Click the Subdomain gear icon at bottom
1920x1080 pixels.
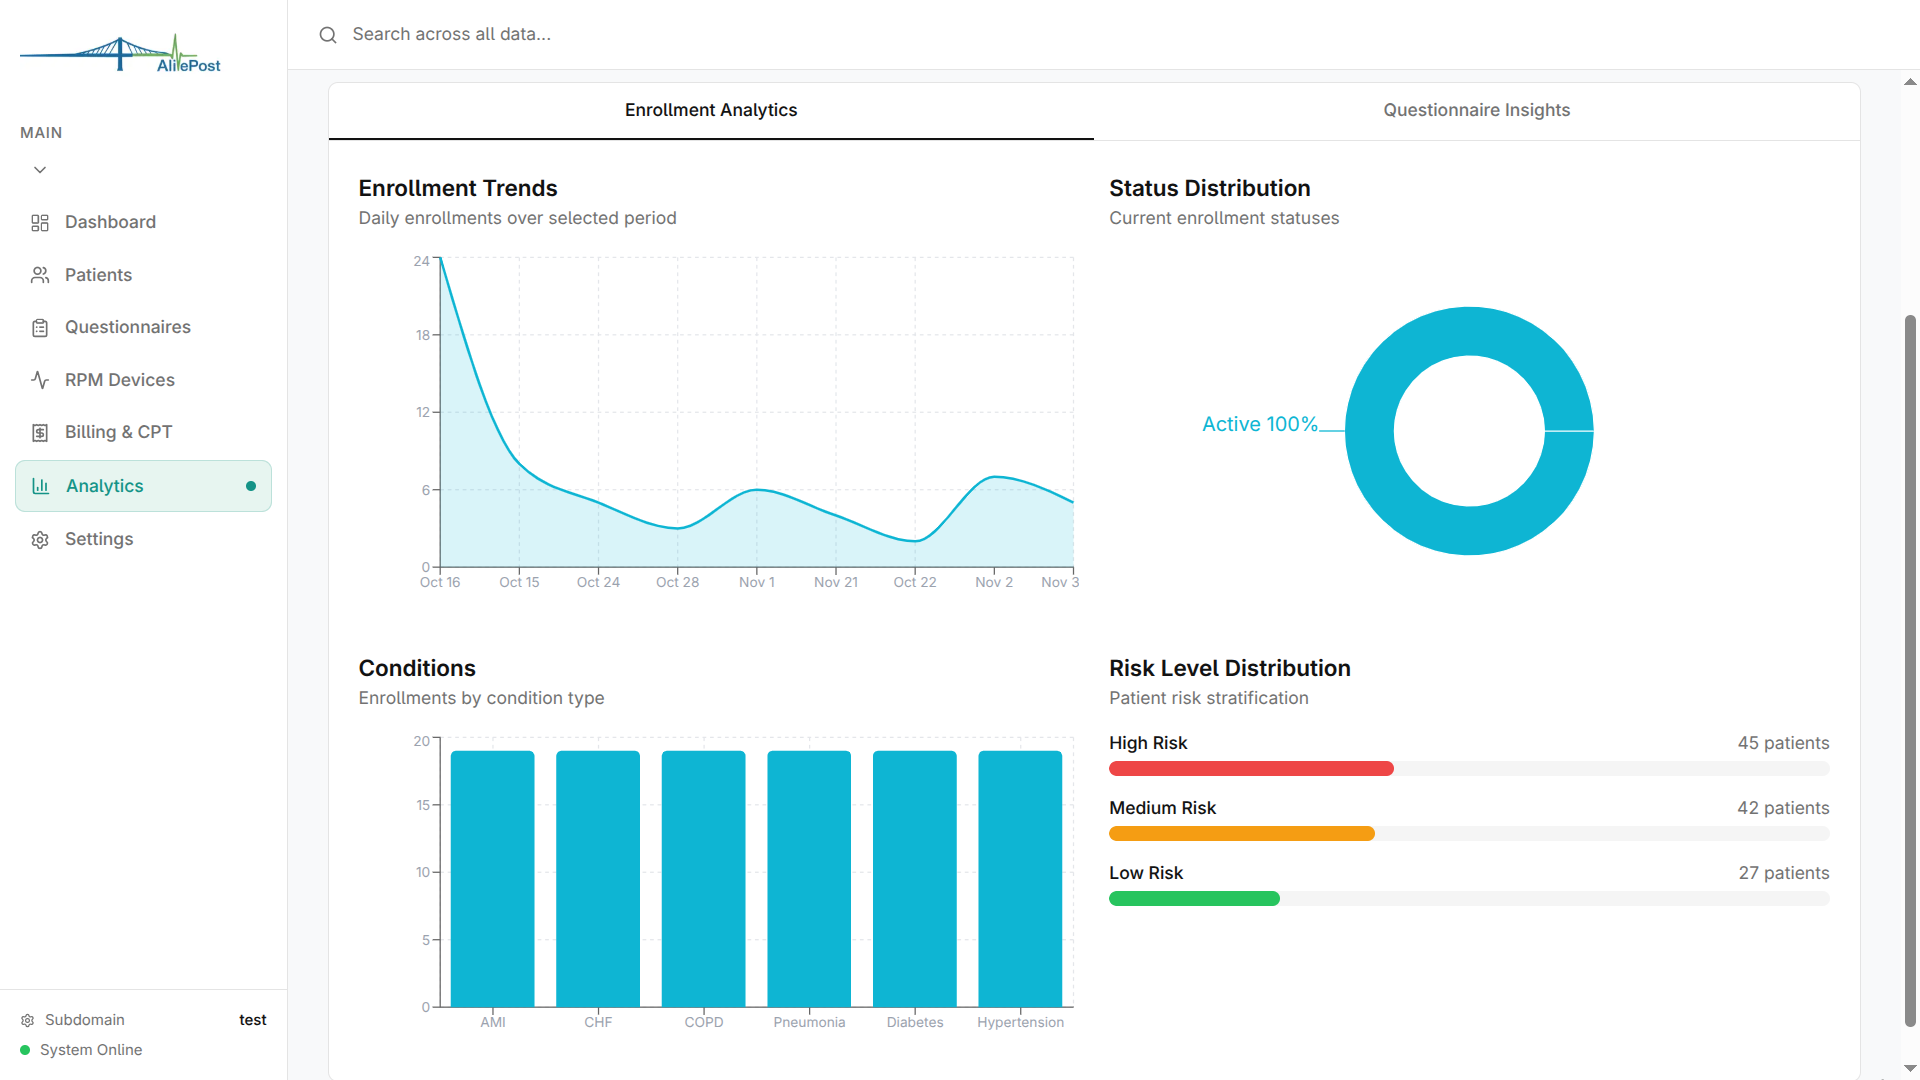coord(28,1019)
